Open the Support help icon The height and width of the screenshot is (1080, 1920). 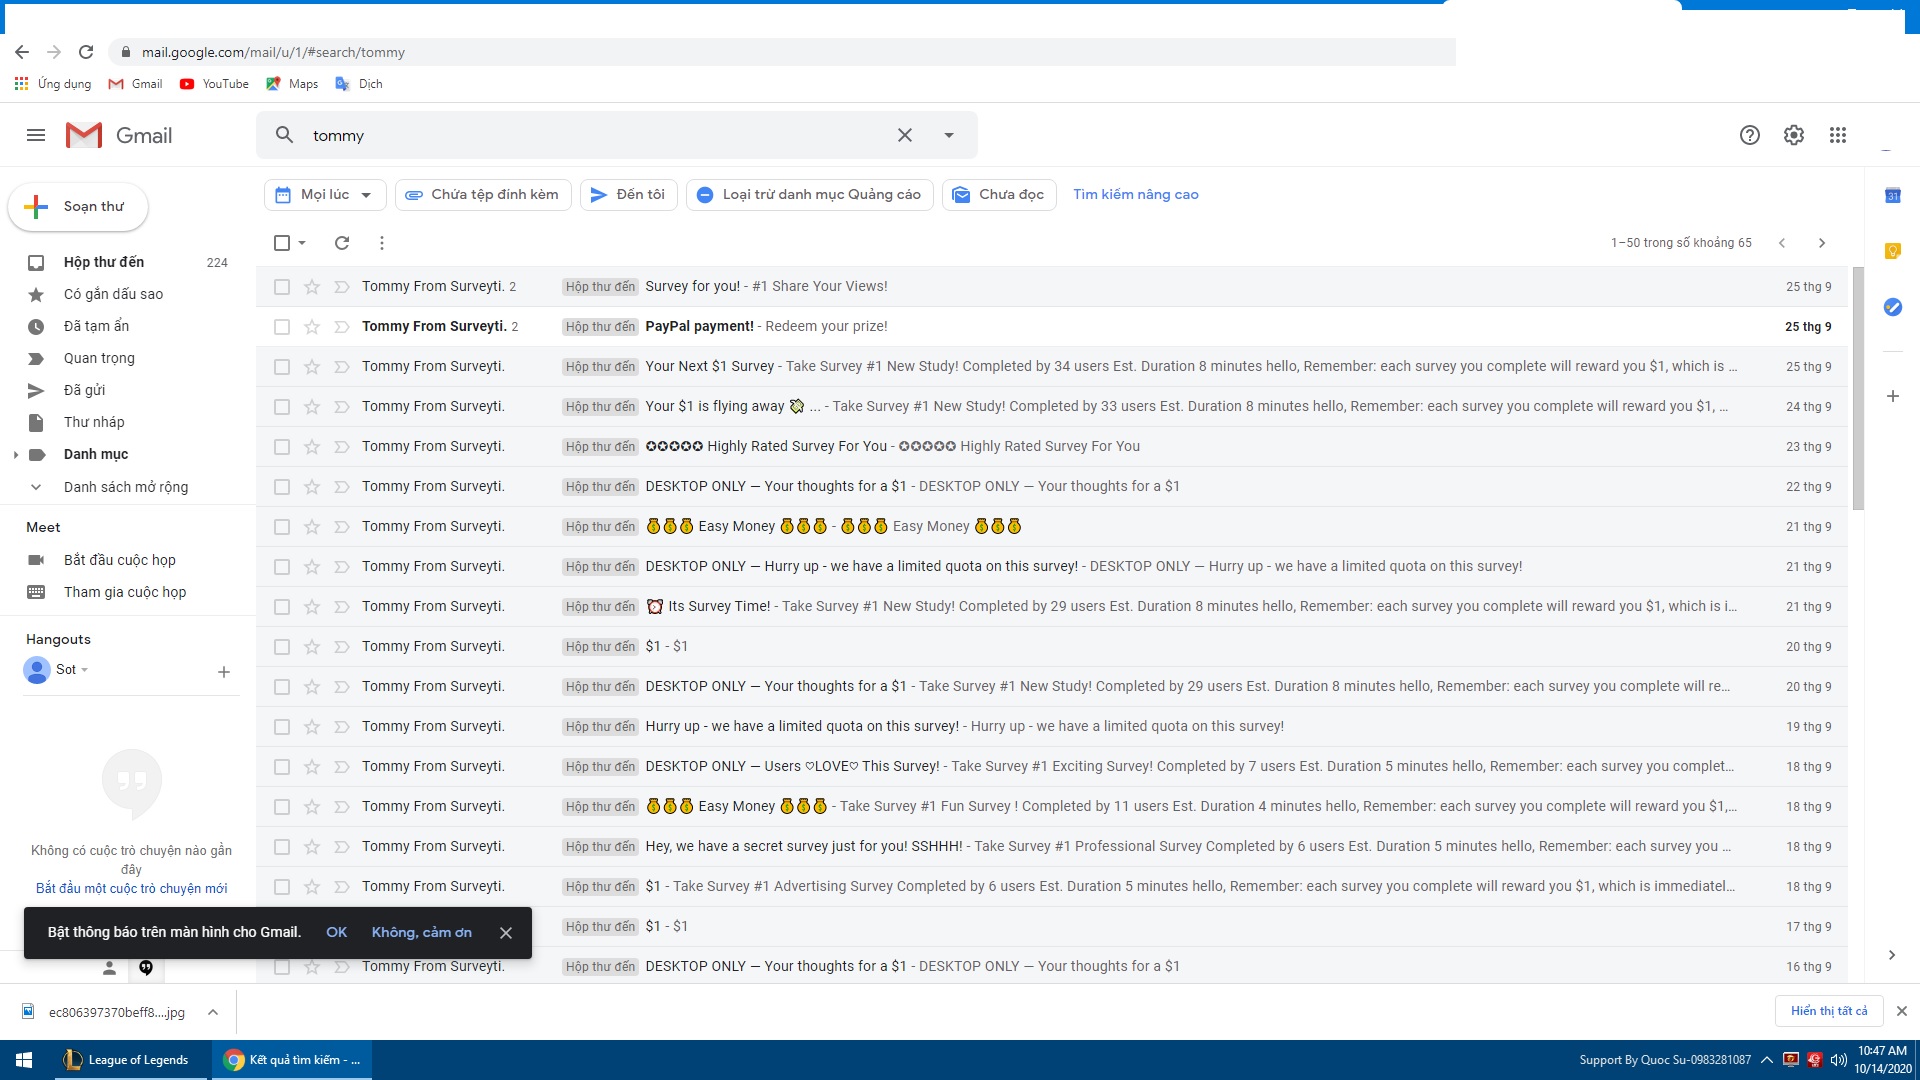1749,135
